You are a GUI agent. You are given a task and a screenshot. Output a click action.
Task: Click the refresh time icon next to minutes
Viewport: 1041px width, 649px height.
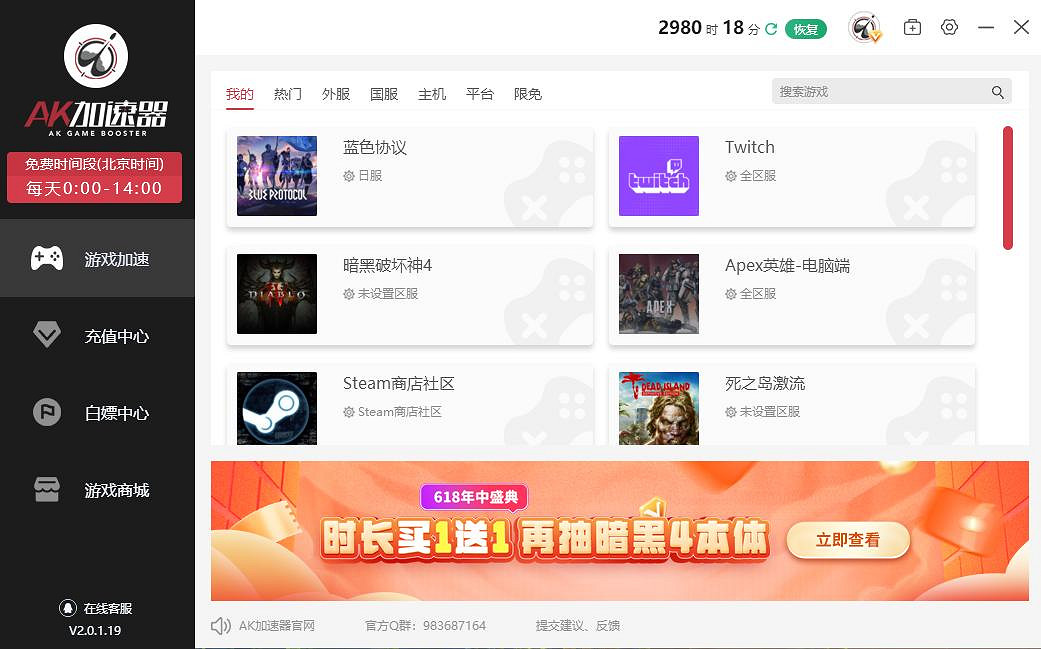(771, 29)
